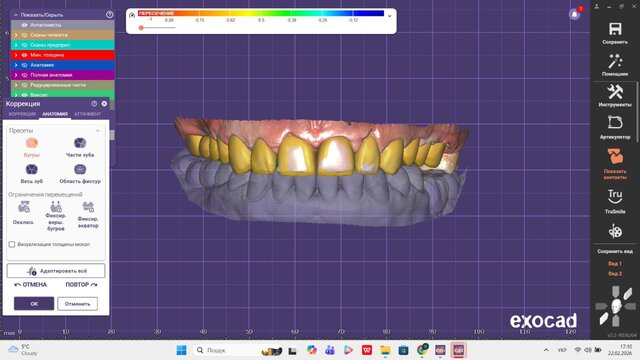Toggle visibility of Воксел layer
Image resolution: width=640 pixels, height=360 pixels.
point(24,95)
